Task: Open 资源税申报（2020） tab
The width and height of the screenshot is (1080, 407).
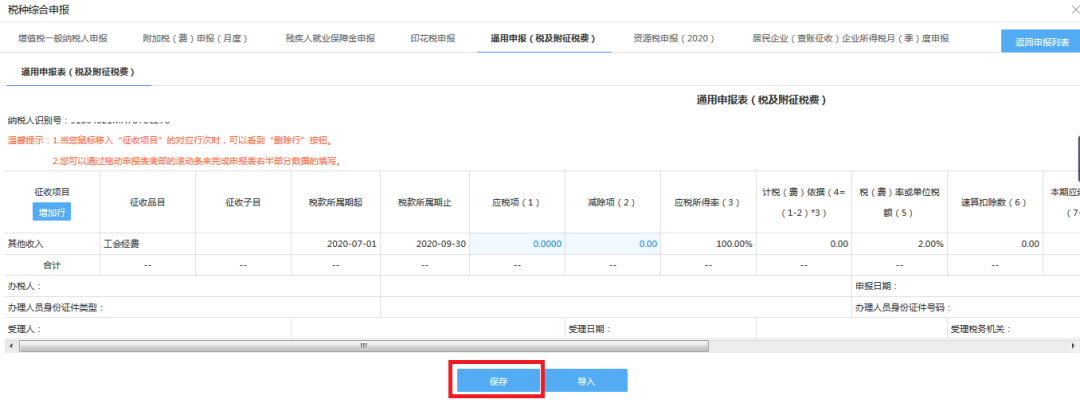Action: coord(674,39)
